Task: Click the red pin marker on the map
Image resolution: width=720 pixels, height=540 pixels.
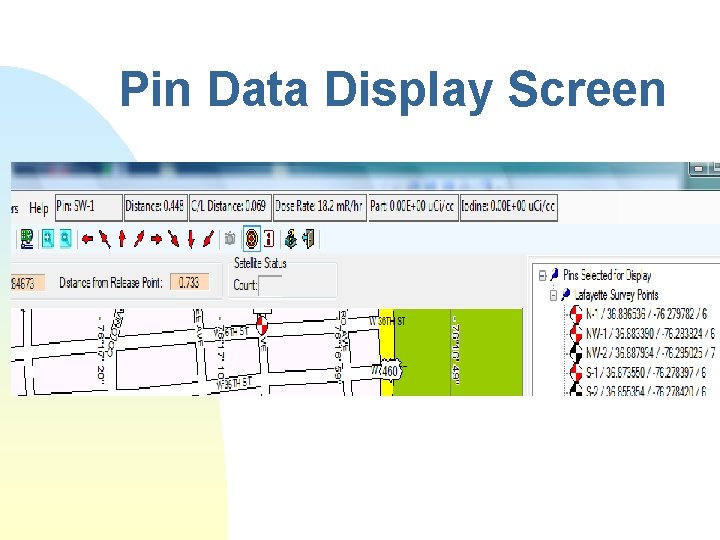Action: (262, 324)
